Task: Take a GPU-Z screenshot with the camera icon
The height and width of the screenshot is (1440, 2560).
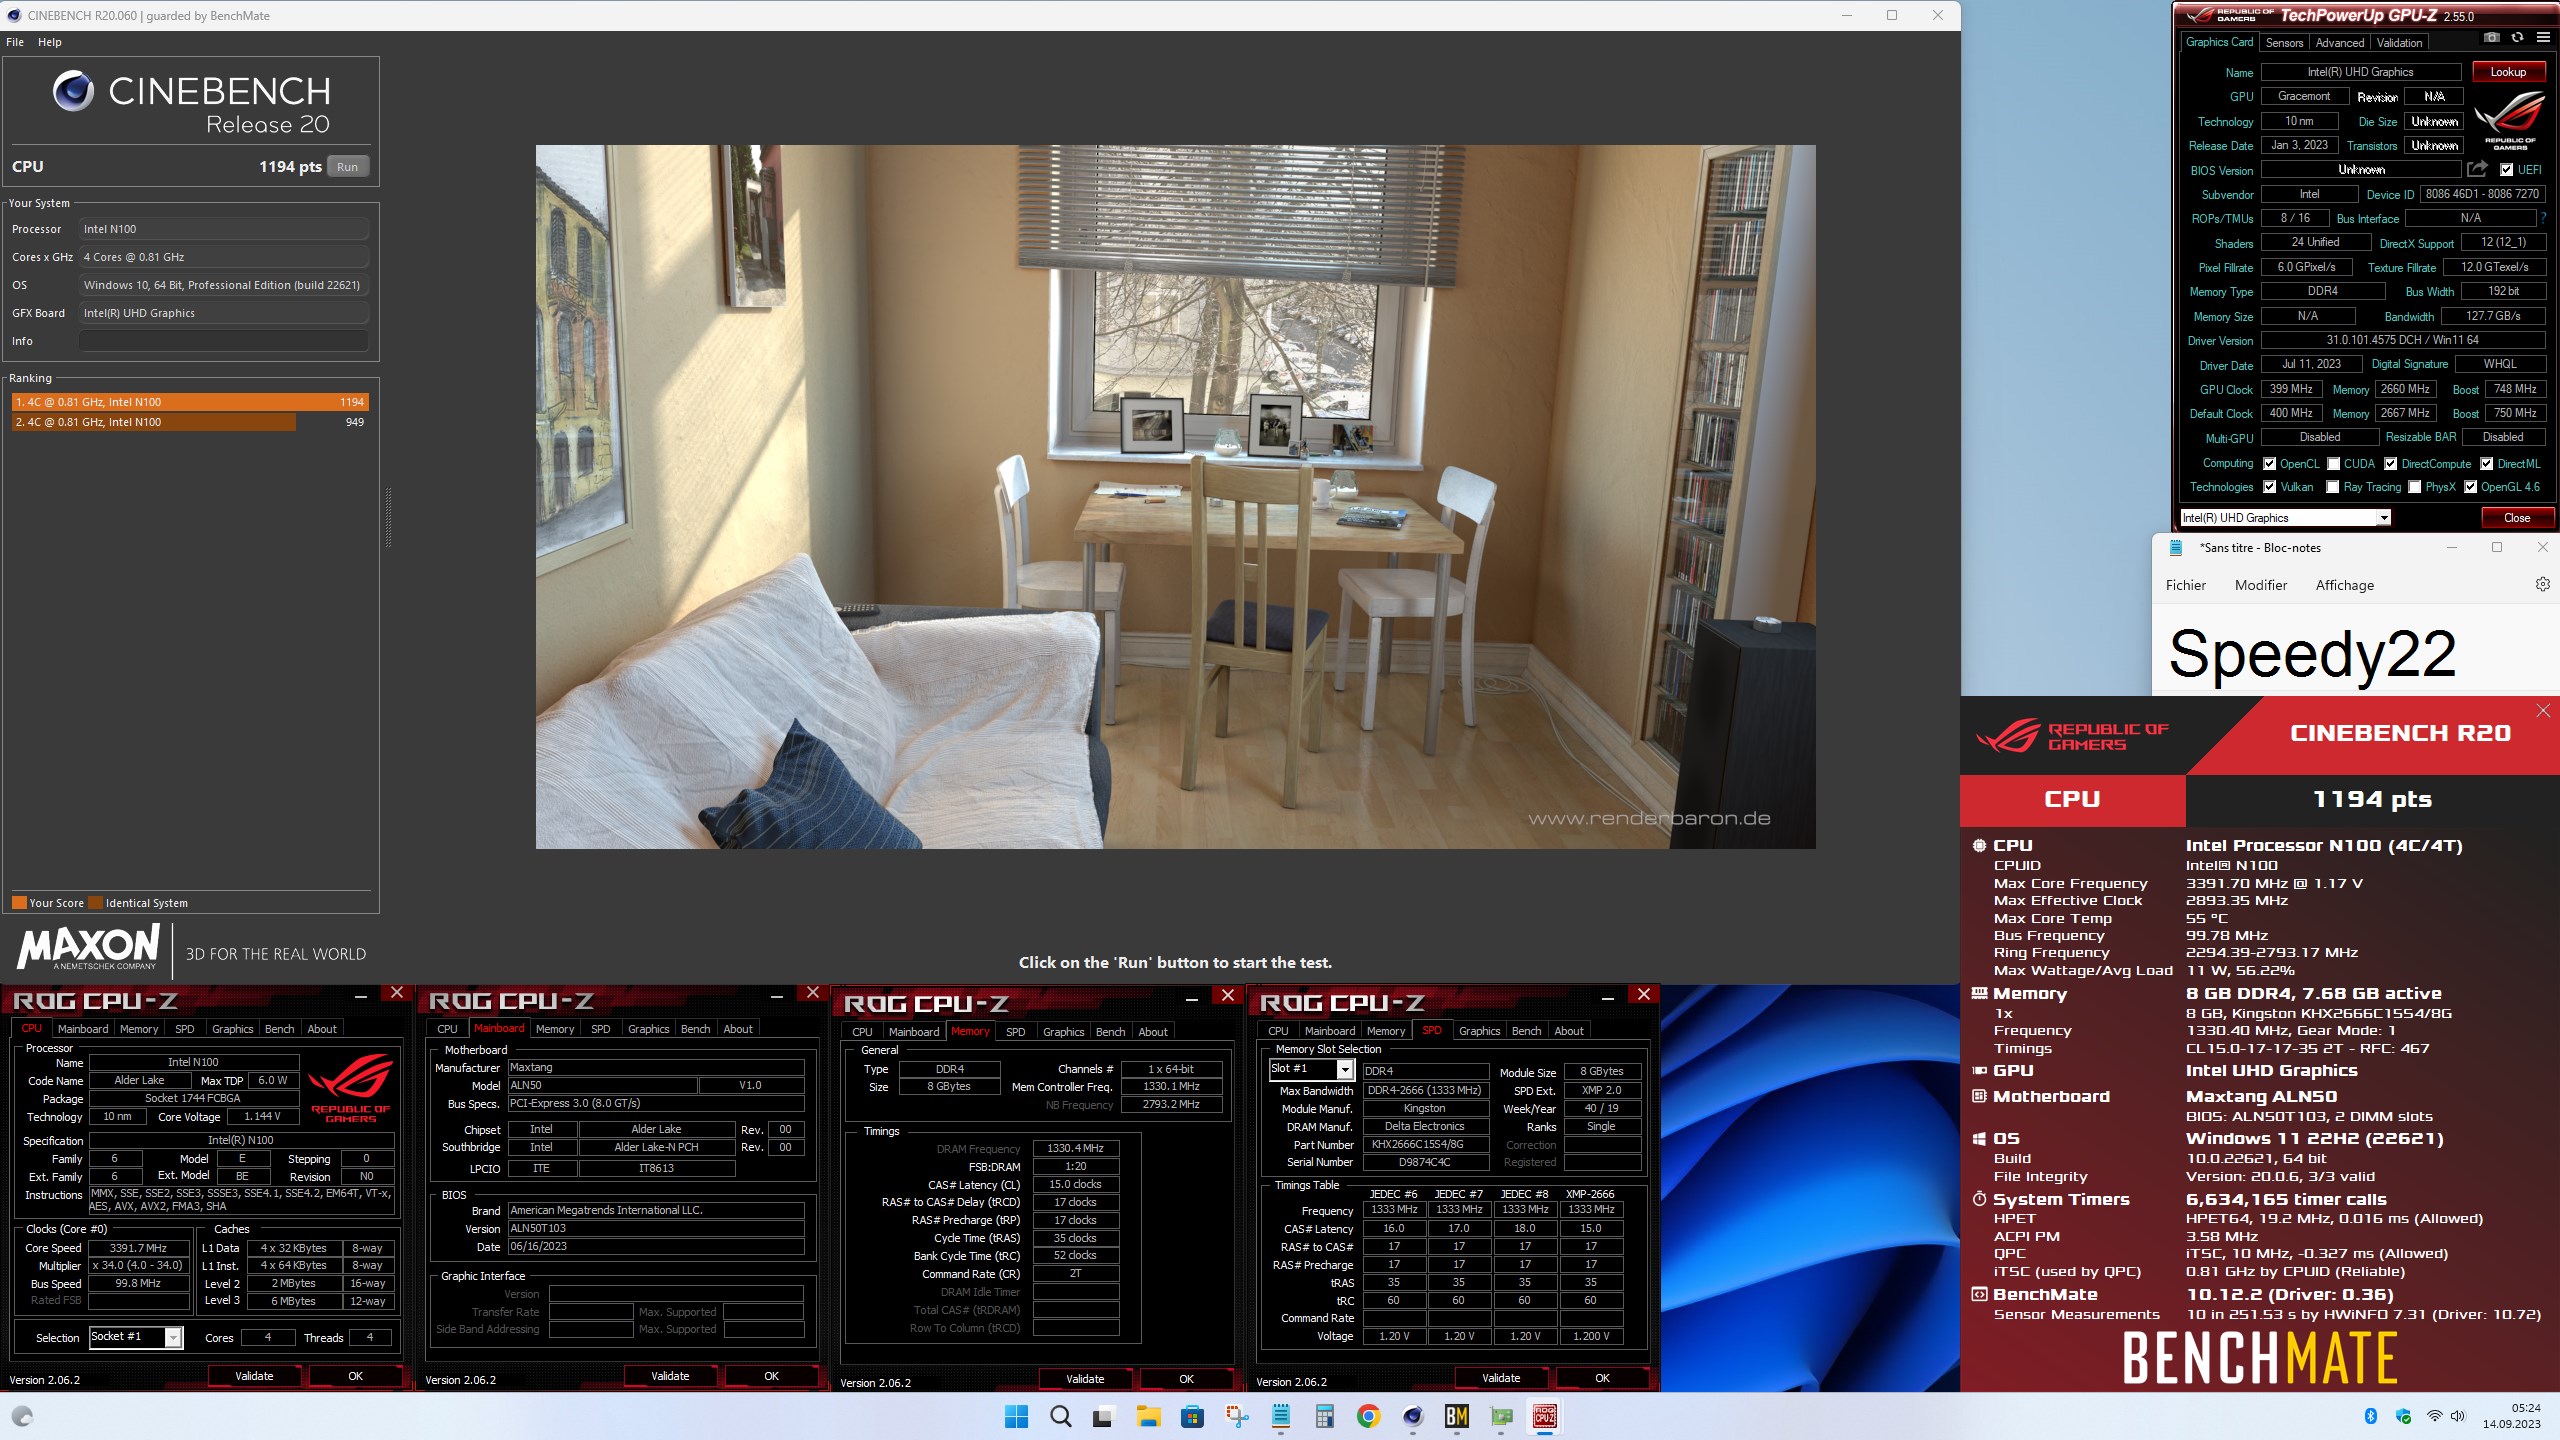Action: 2492,38
